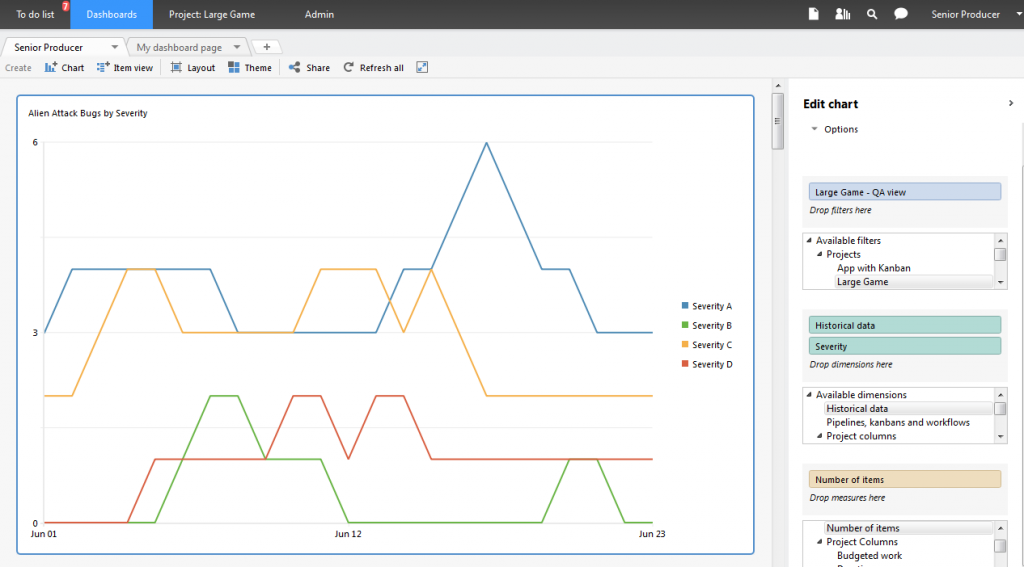Click the Chart creation icon
The width and height of the screenshot is (1024, 567).
tap(52, 68)
